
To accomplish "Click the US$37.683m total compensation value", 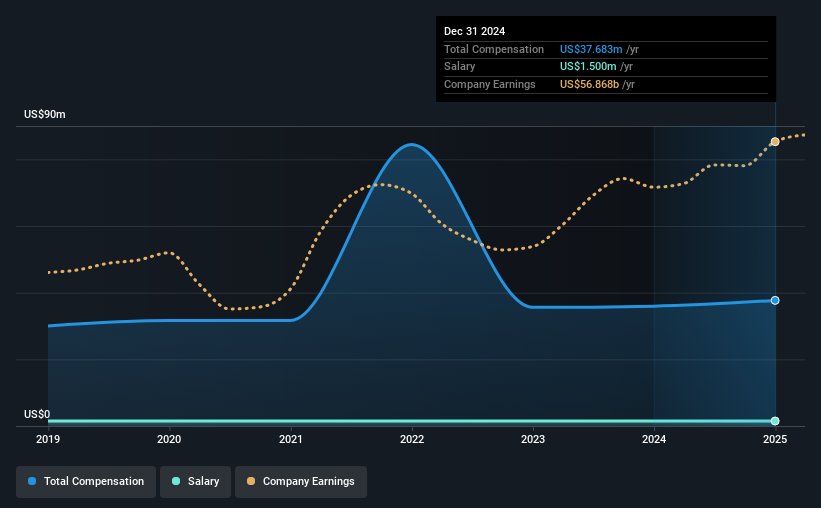I will click(591, 49).
